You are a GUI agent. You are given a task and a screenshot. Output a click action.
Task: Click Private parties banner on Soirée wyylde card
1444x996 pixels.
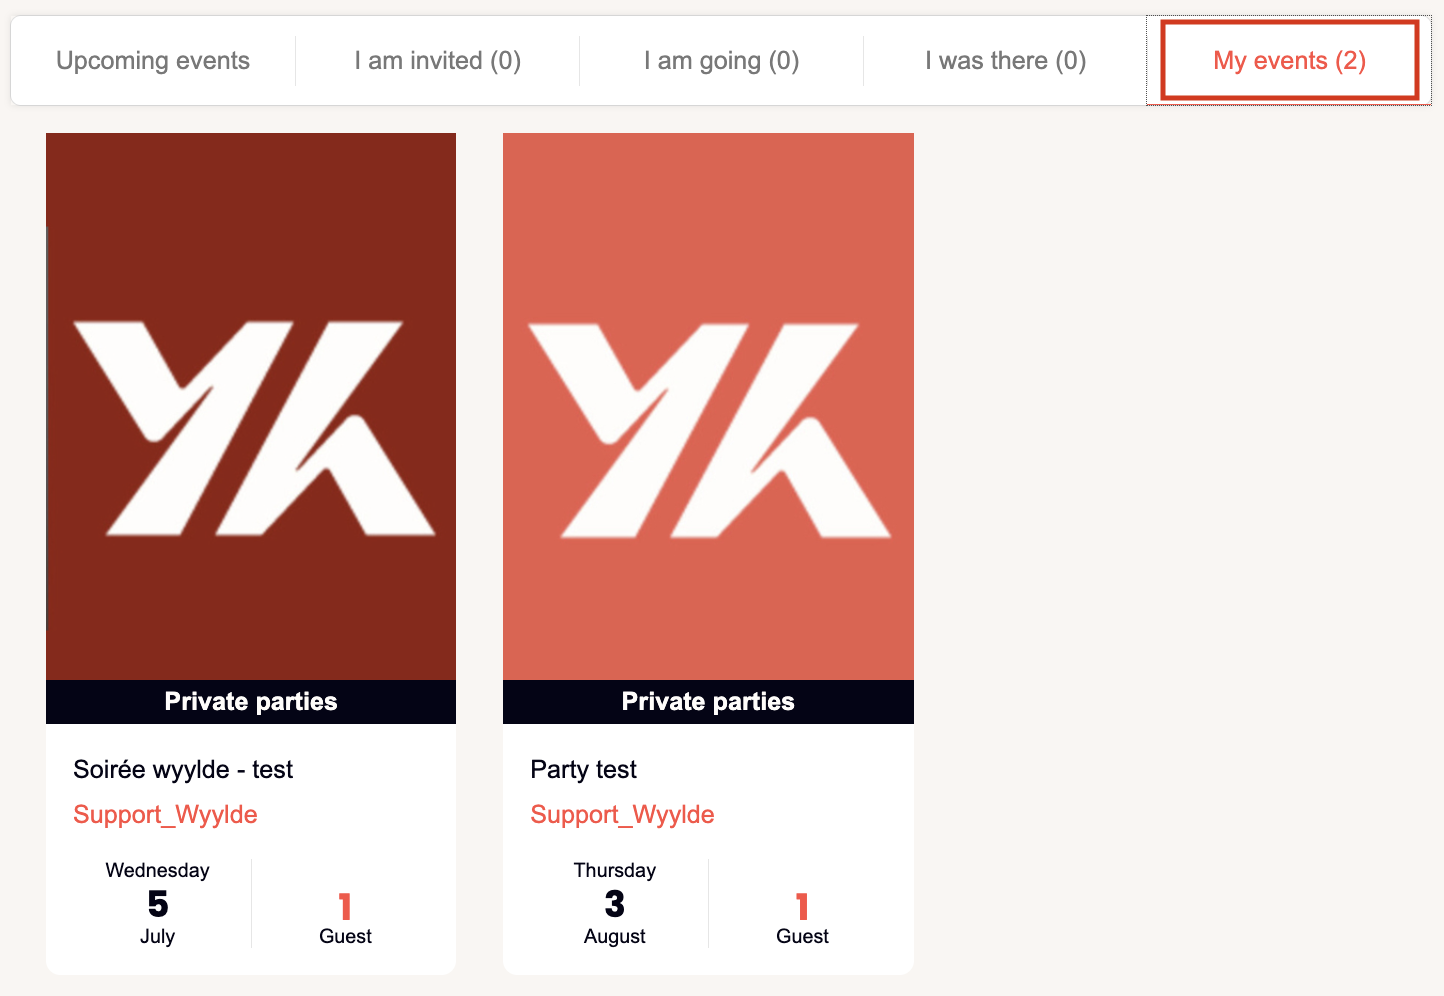click(x=251, y=702)
